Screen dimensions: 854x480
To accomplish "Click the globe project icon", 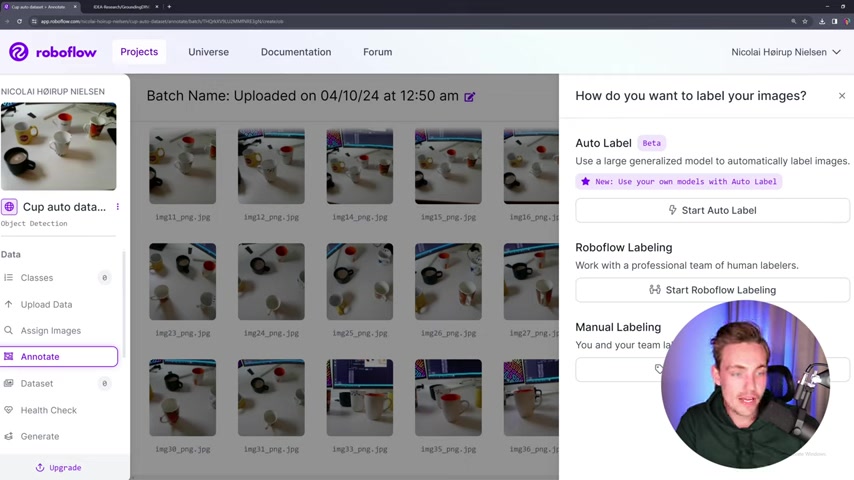I will click(9, 207).
